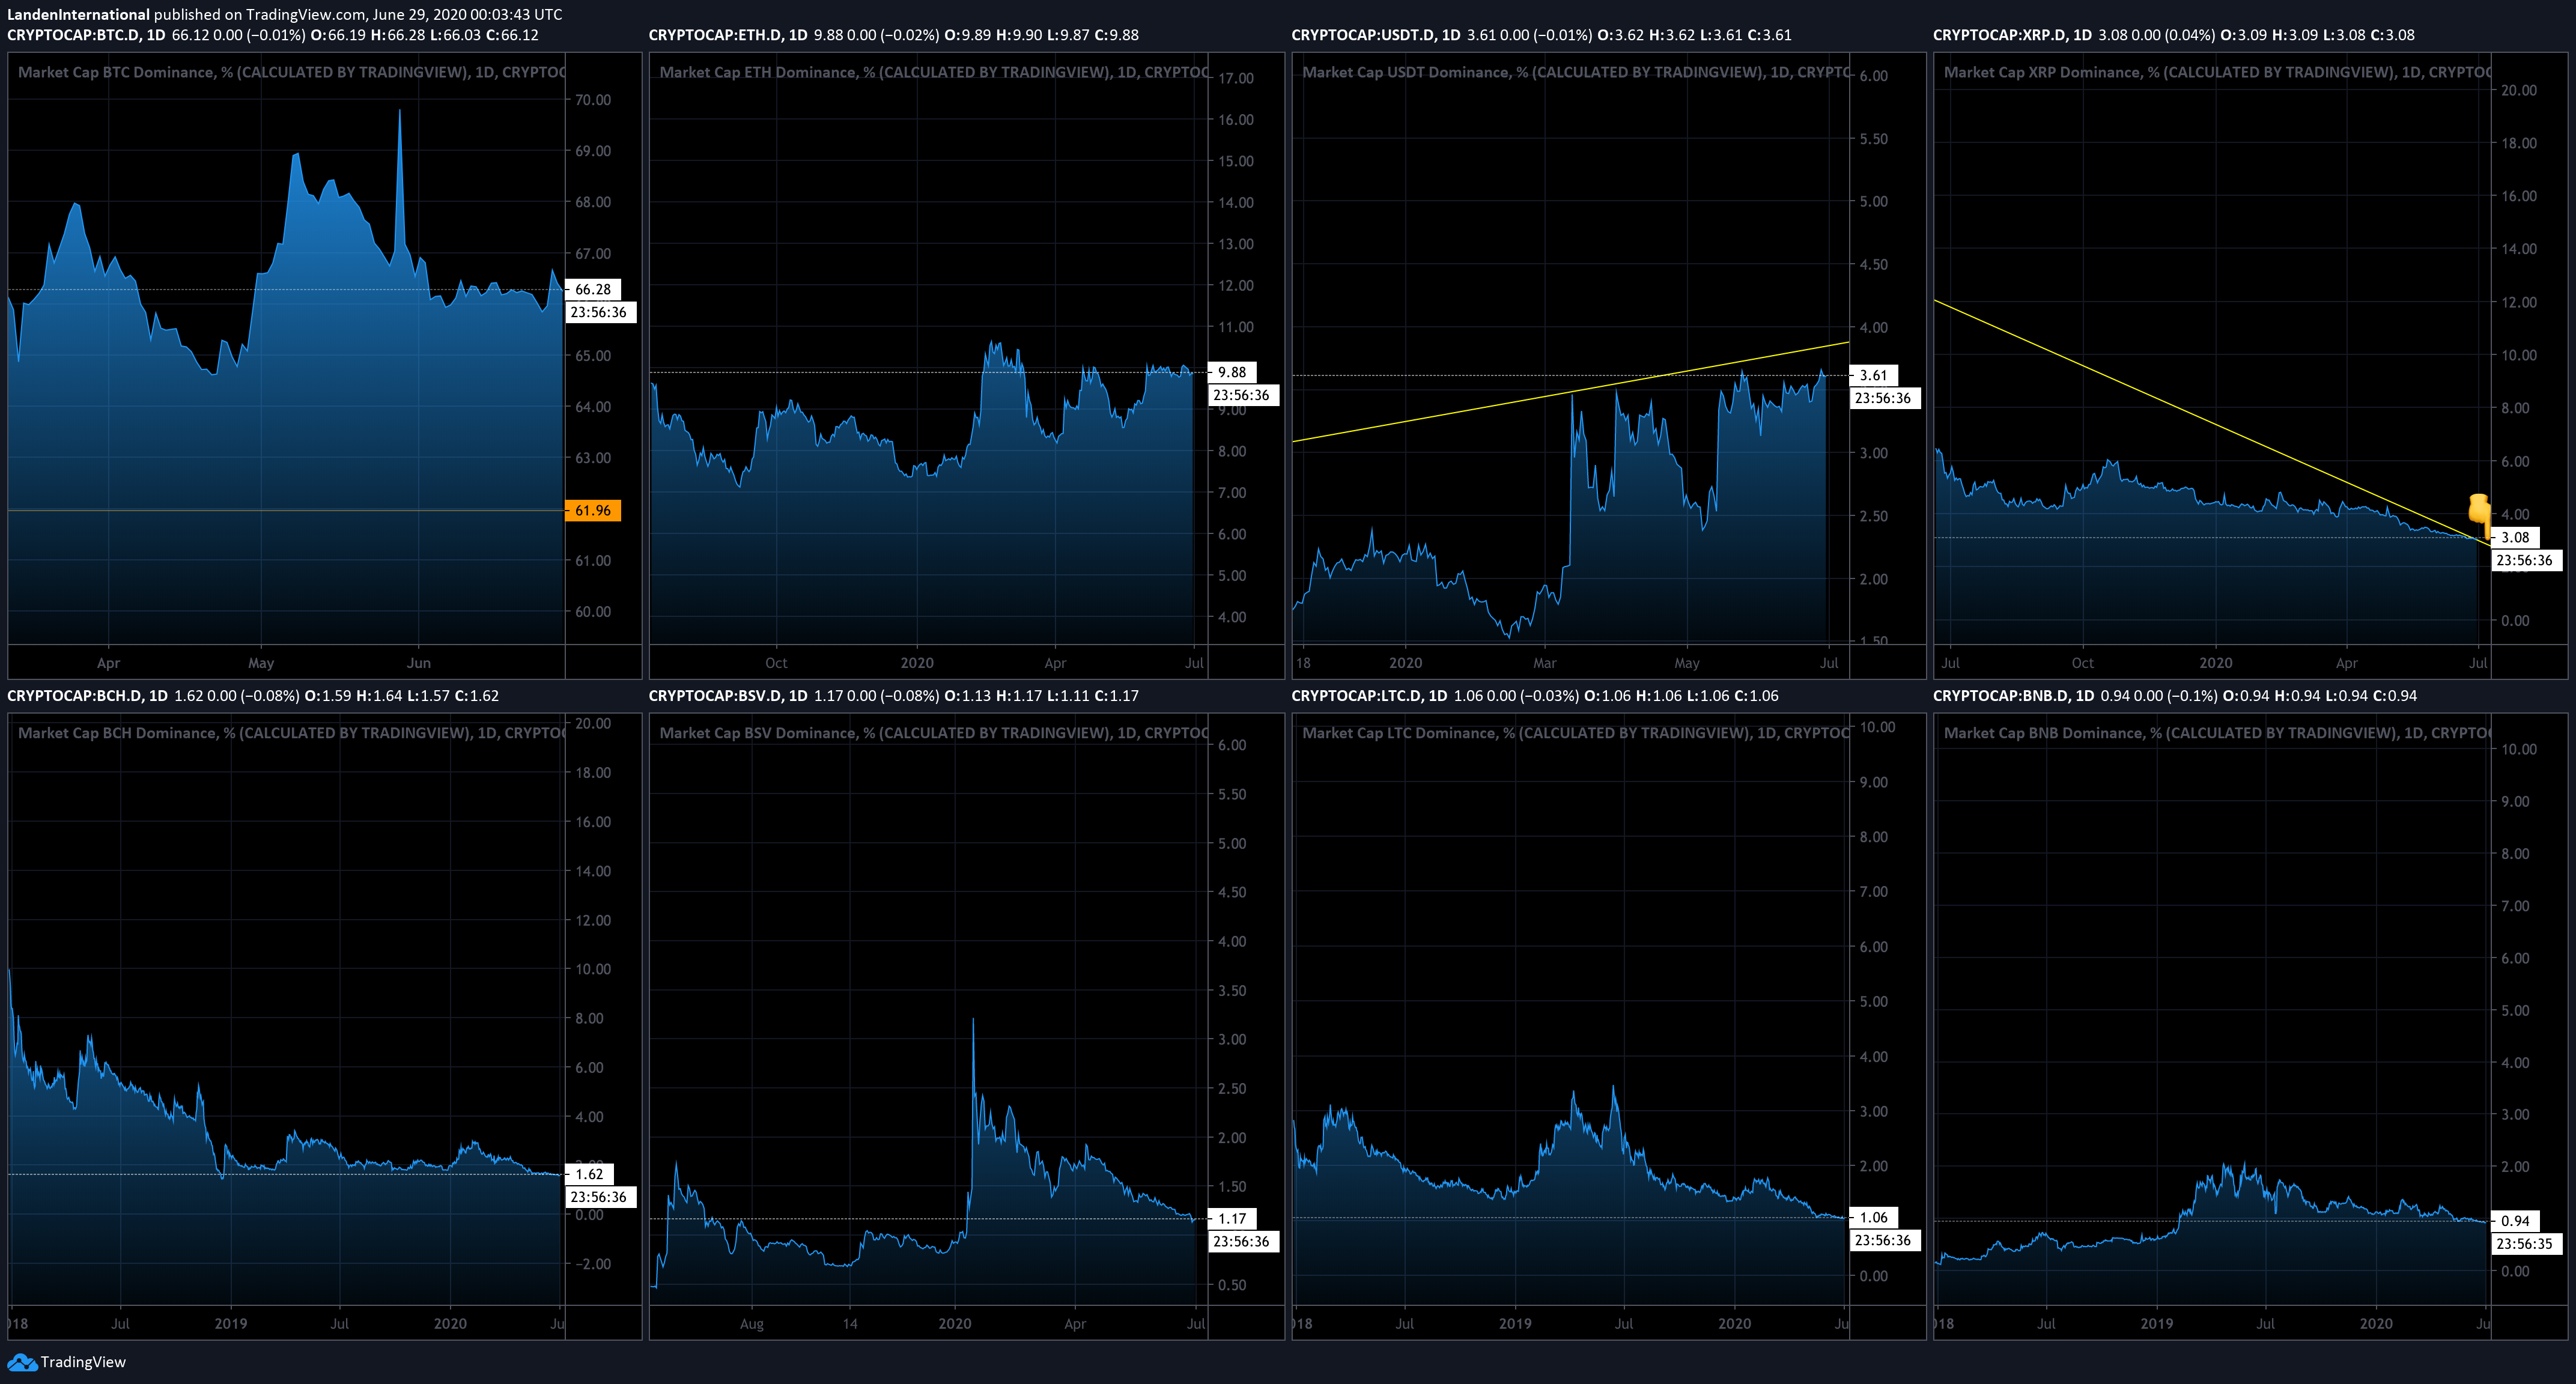Click the BTC chart countdown timer label
2576x1384 pixels.
[599, 312]
